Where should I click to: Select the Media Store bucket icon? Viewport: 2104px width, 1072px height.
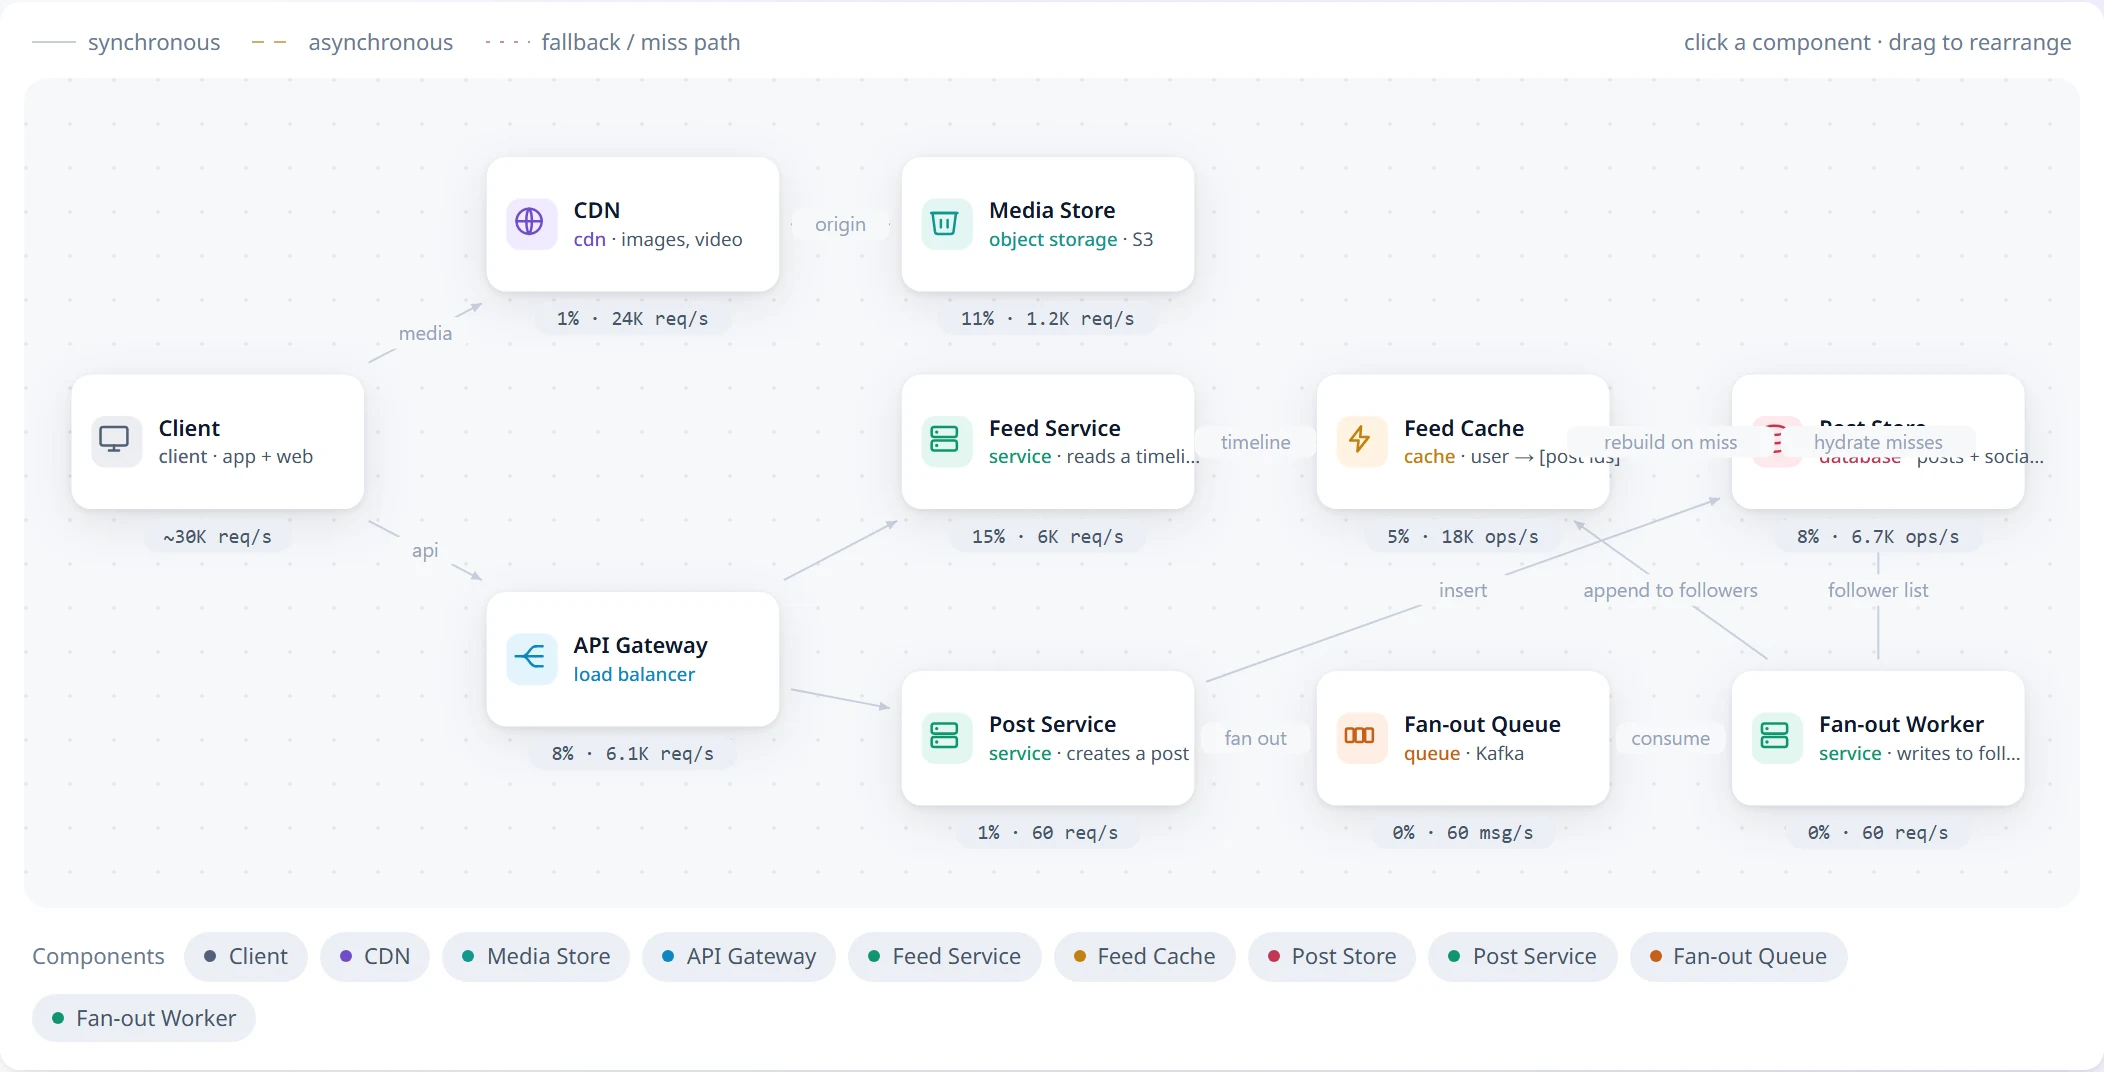coord(946,223)
